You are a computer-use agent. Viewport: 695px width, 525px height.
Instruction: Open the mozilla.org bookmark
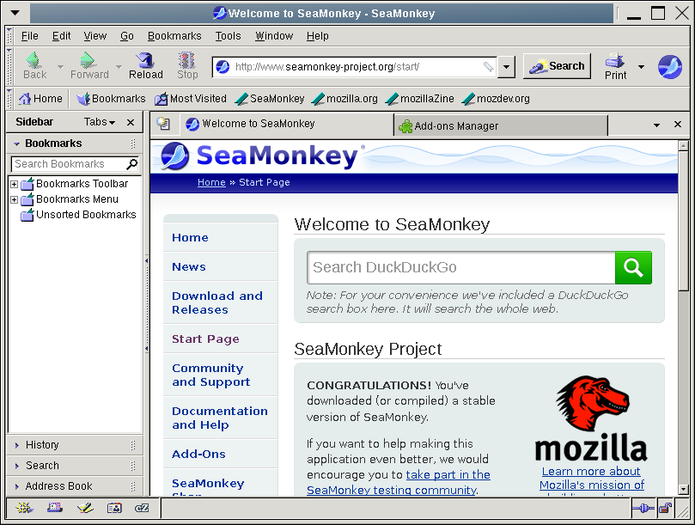click(x=345, y=98)
